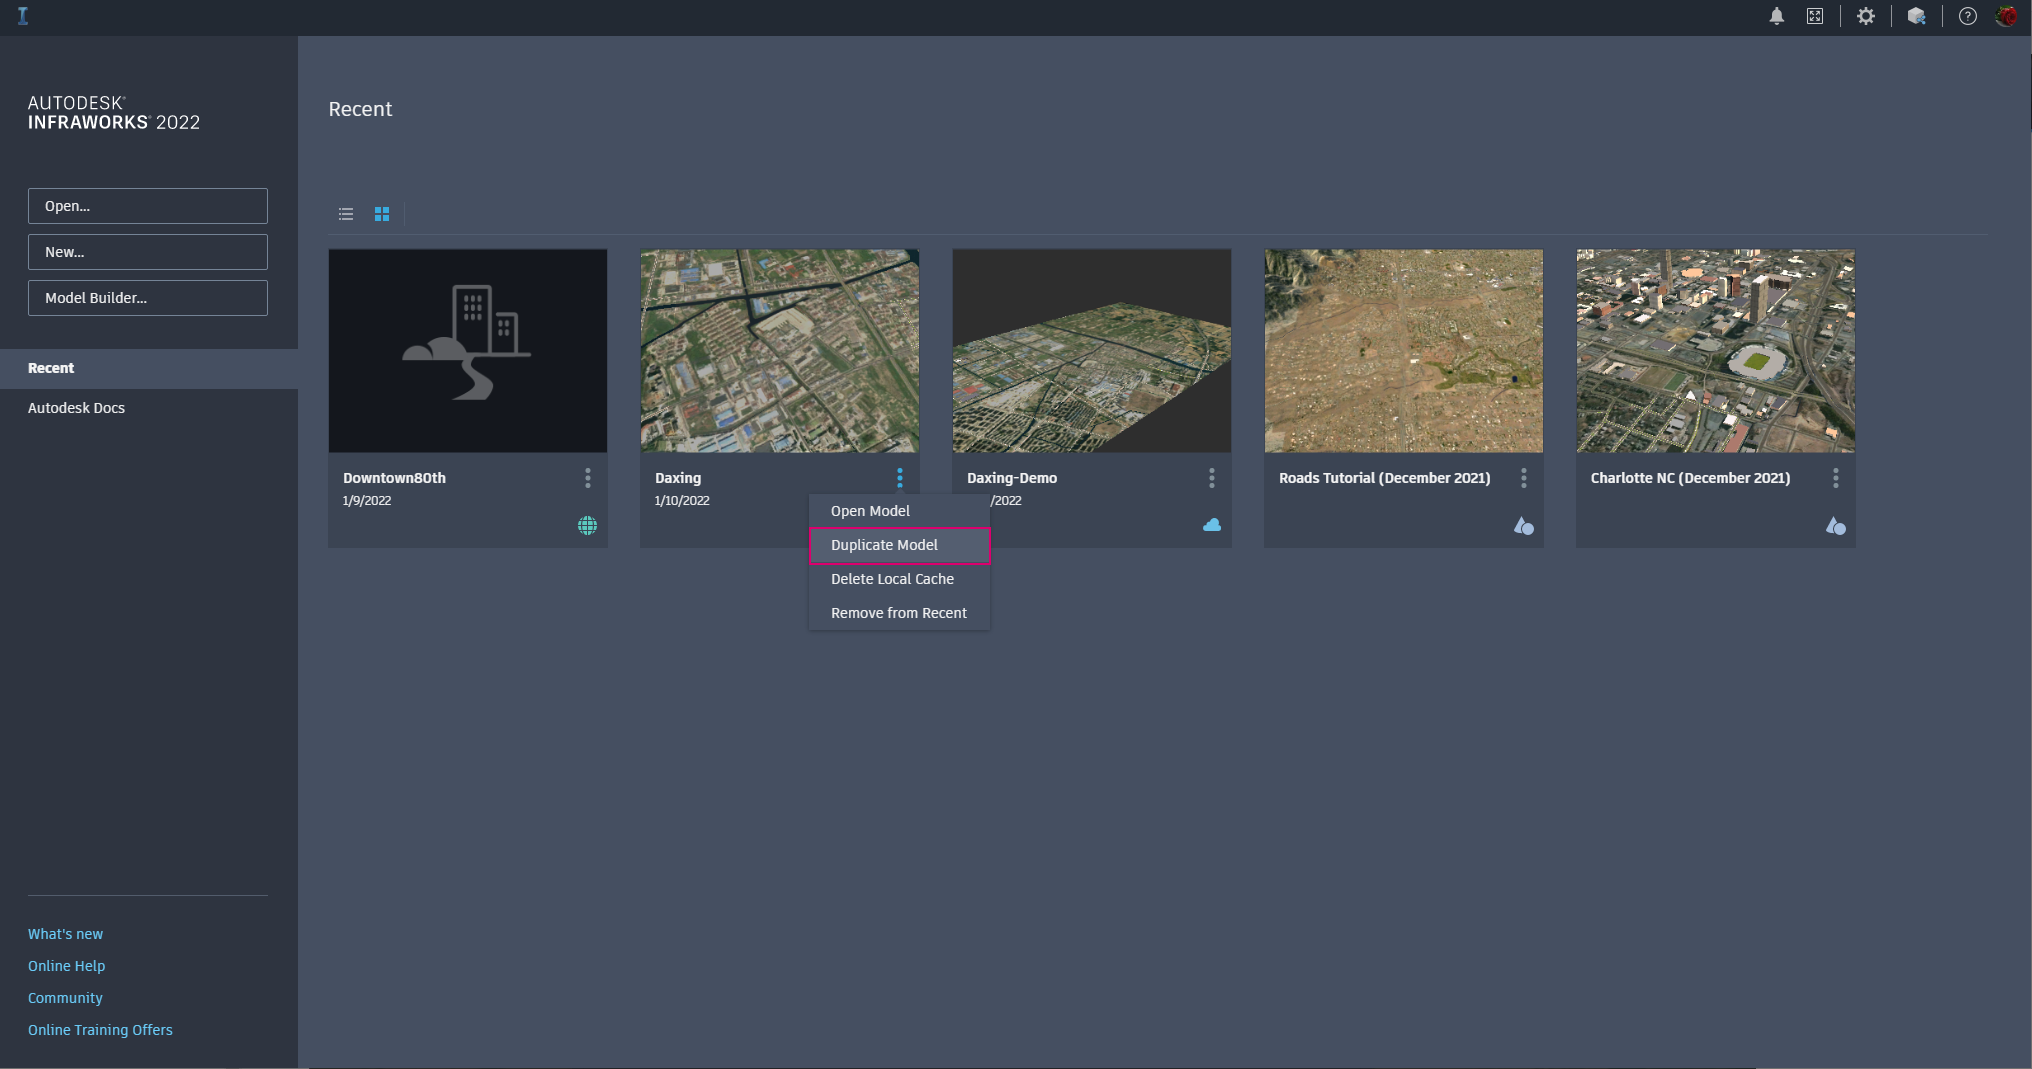
Task: Click the shapes icon on Charlotte NC card
Action: (x=1836, y=526)
